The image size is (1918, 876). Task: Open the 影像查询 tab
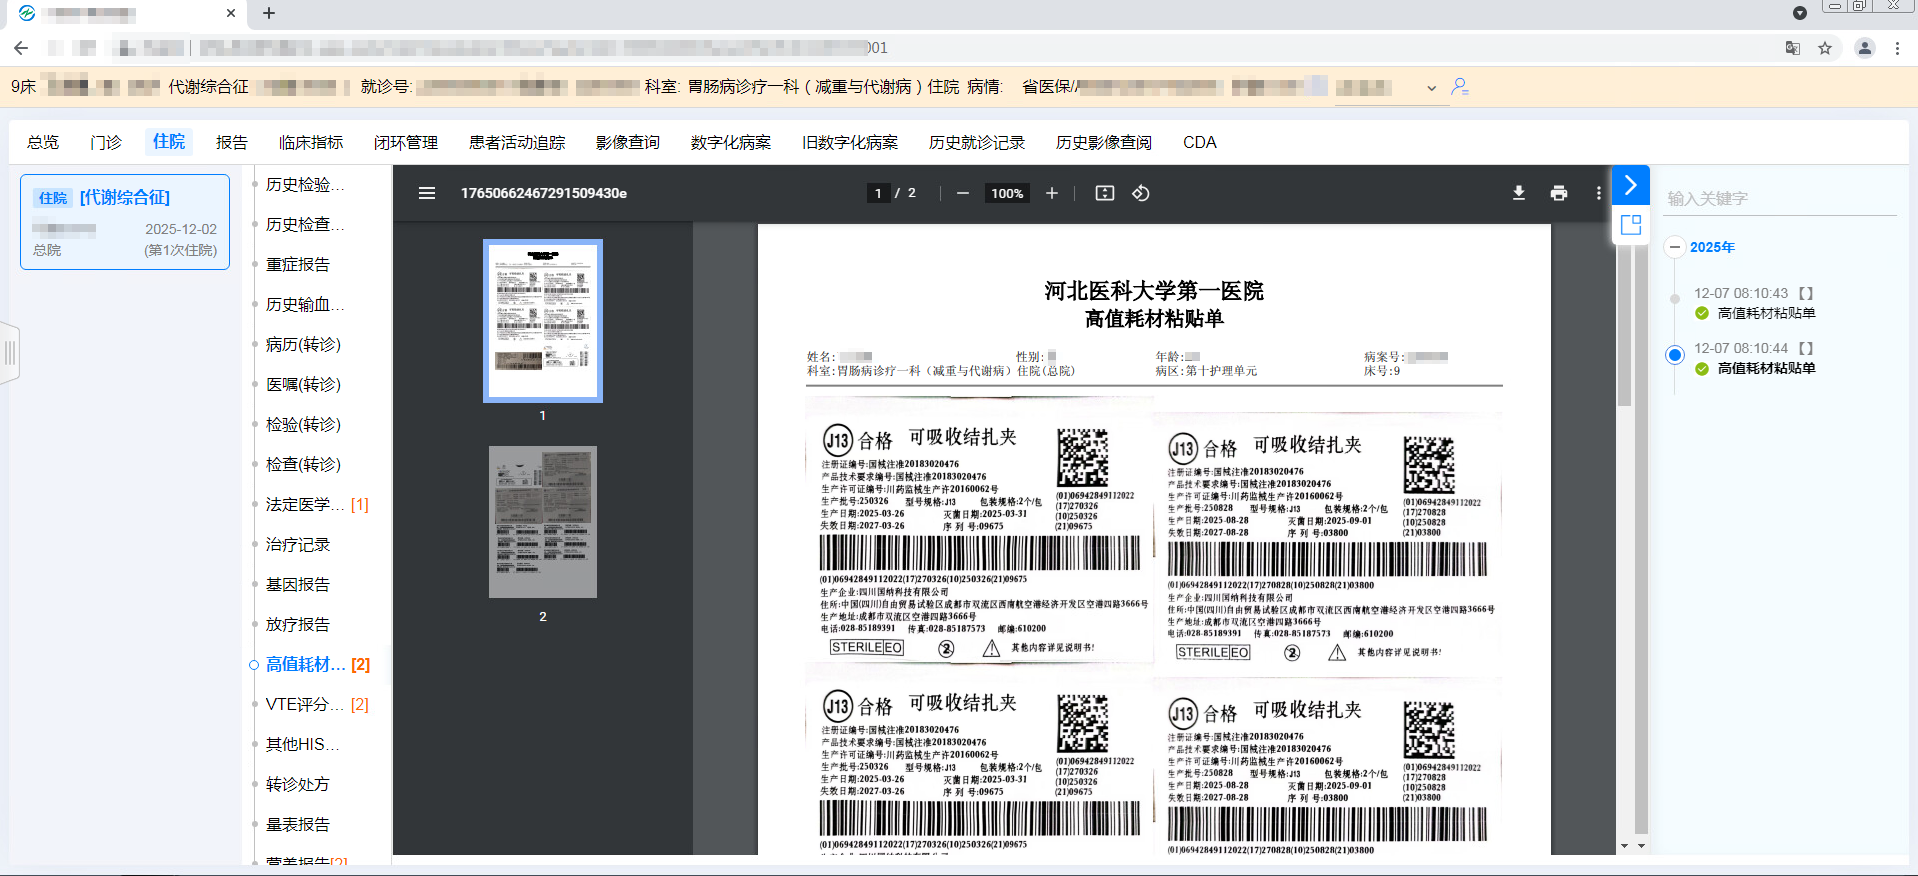click(x=627, y=142)
